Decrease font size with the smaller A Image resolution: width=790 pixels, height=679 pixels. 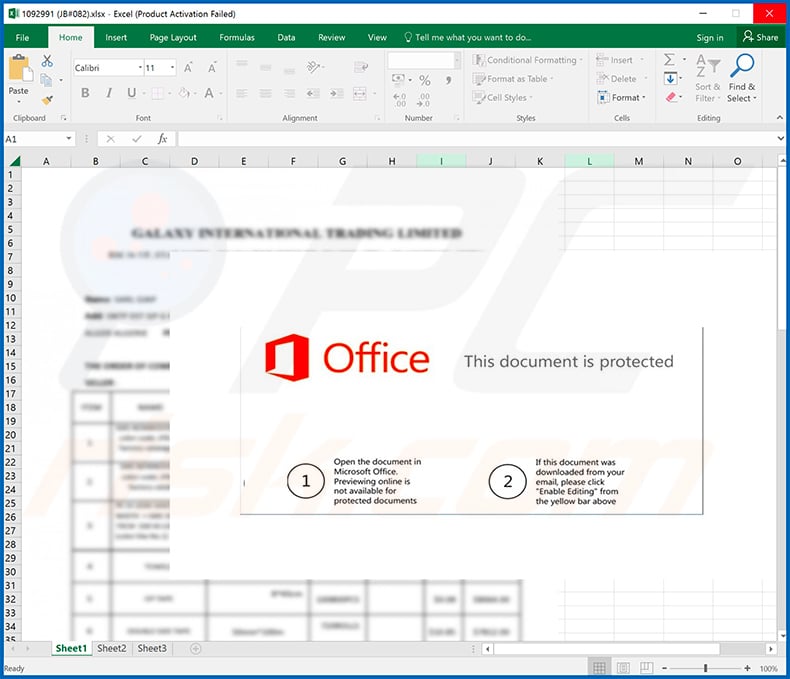click(212, 67)
